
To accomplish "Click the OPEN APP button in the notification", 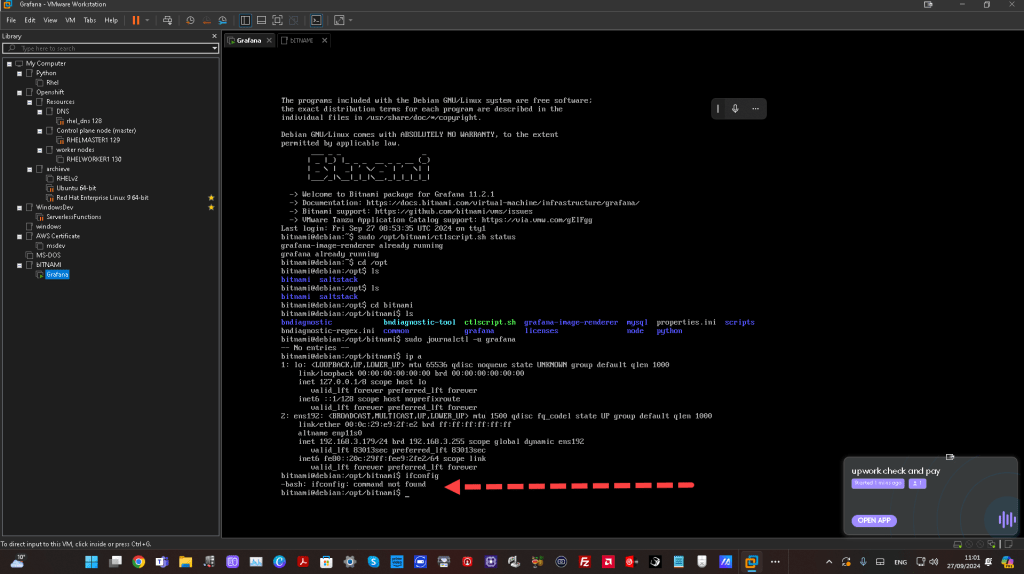I will 874,520.
